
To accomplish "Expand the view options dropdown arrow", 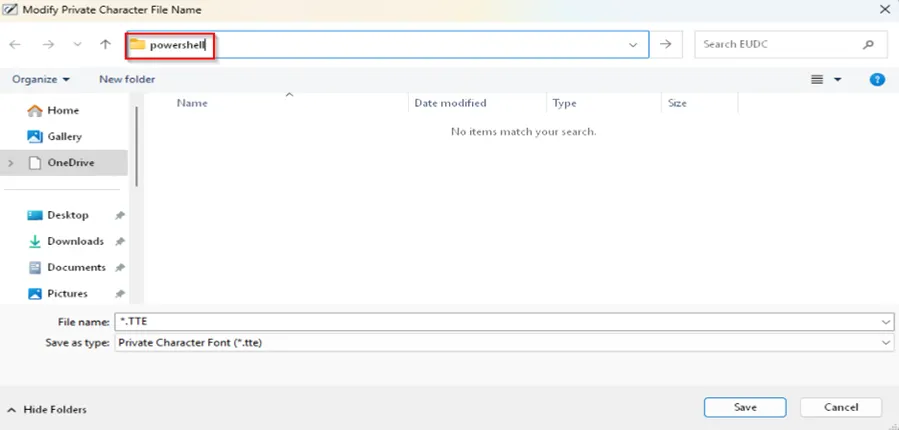I will [x=838, y=79].
